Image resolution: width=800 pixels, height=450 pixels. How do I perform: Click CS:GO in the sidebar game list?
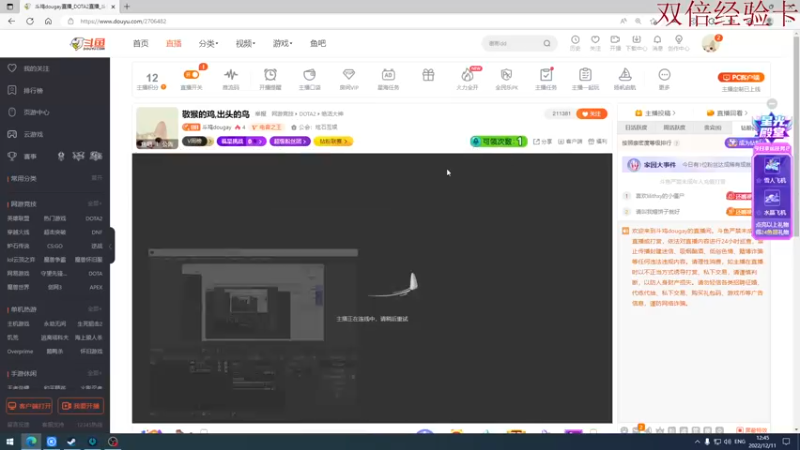[x=55, y=246]
